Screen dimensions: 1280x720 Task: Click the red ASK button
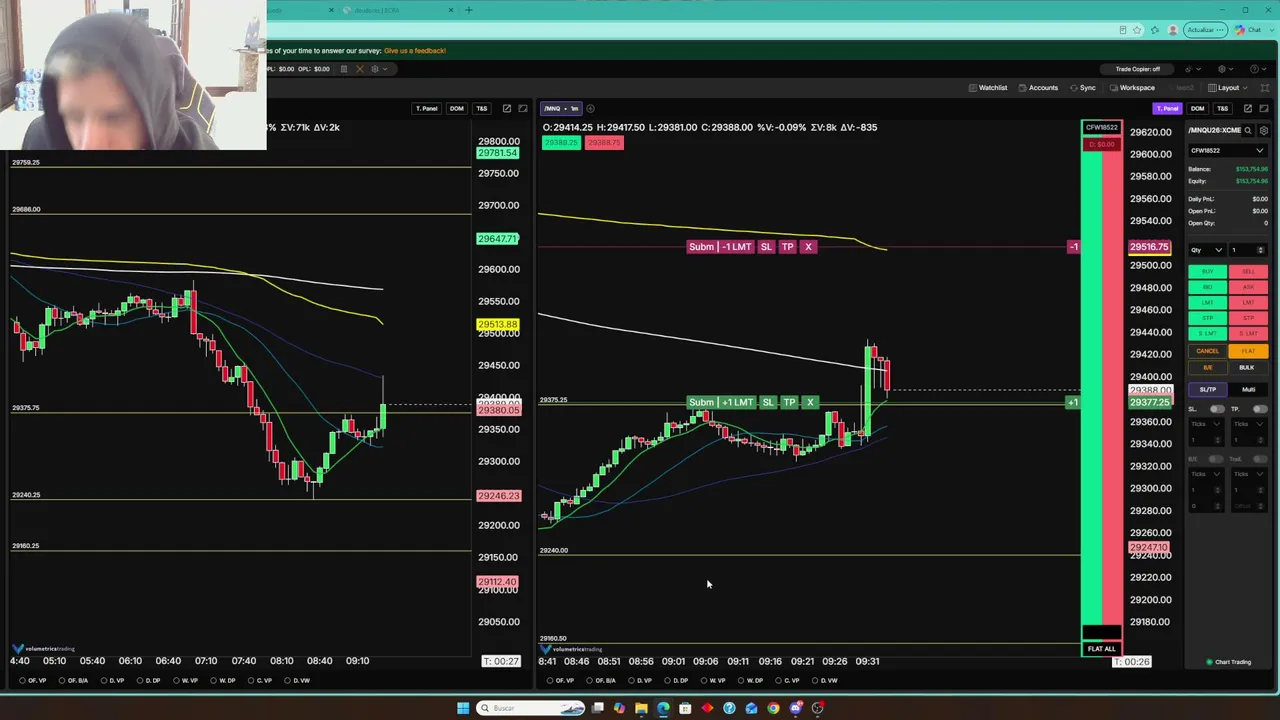[x=1248, y=287]
